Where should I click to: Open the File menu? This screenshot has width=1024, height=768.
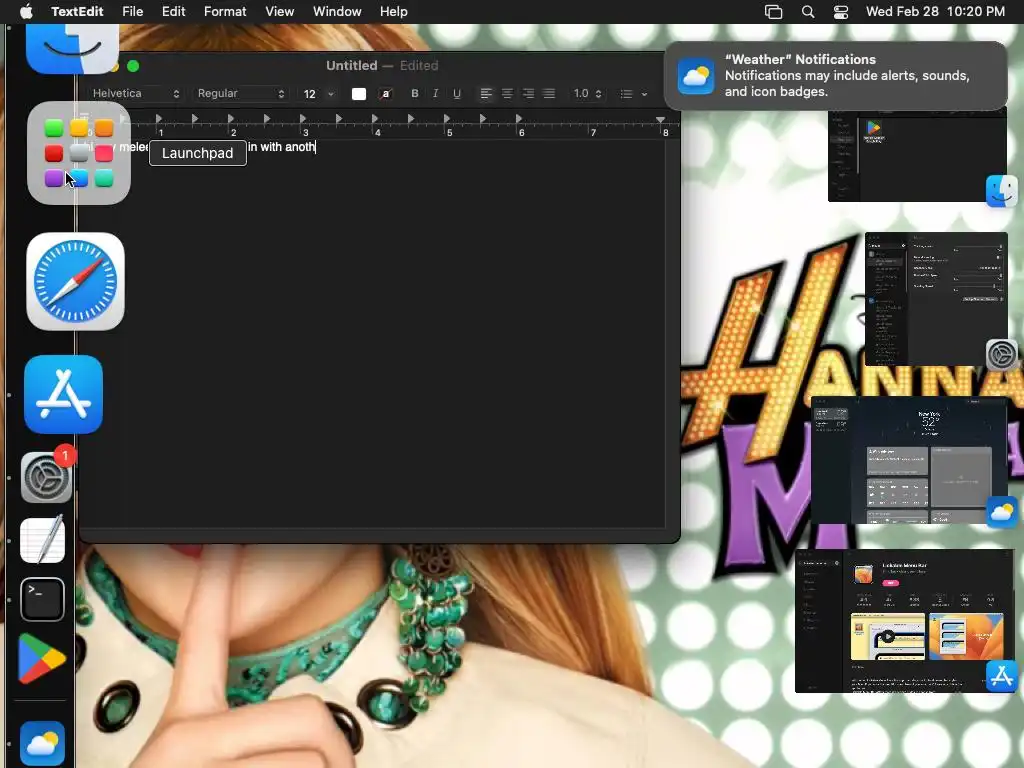point(133,12)
